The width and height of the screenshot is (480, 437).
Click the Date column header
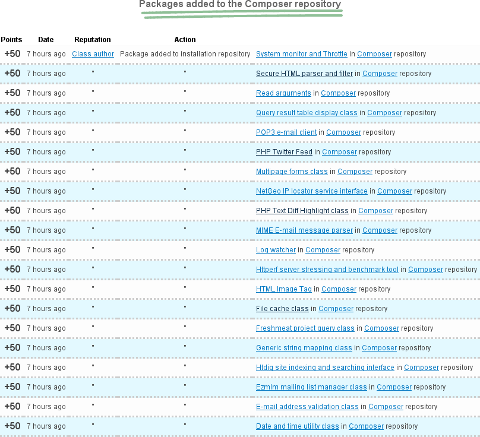[46, 40]
